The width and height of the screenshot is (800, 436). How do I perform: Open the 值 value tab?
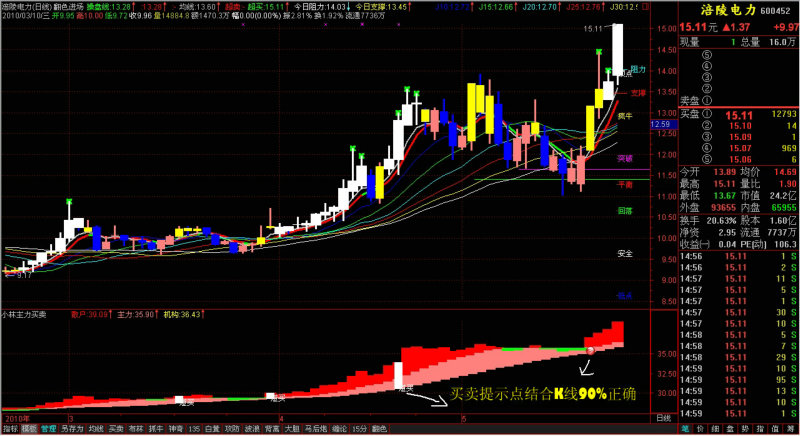click(775, 429)
